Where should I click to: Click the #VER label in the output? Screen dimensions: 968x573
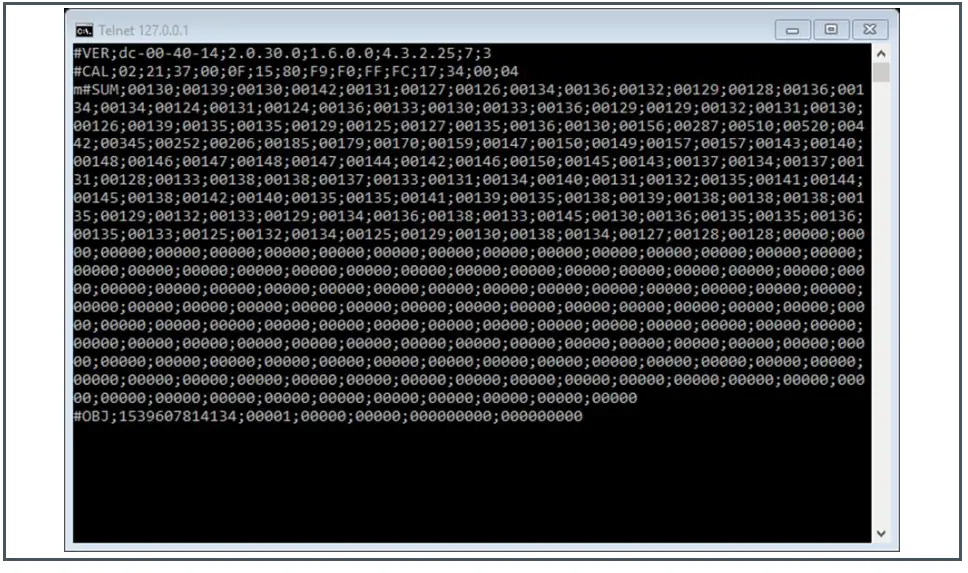(91, 53)
